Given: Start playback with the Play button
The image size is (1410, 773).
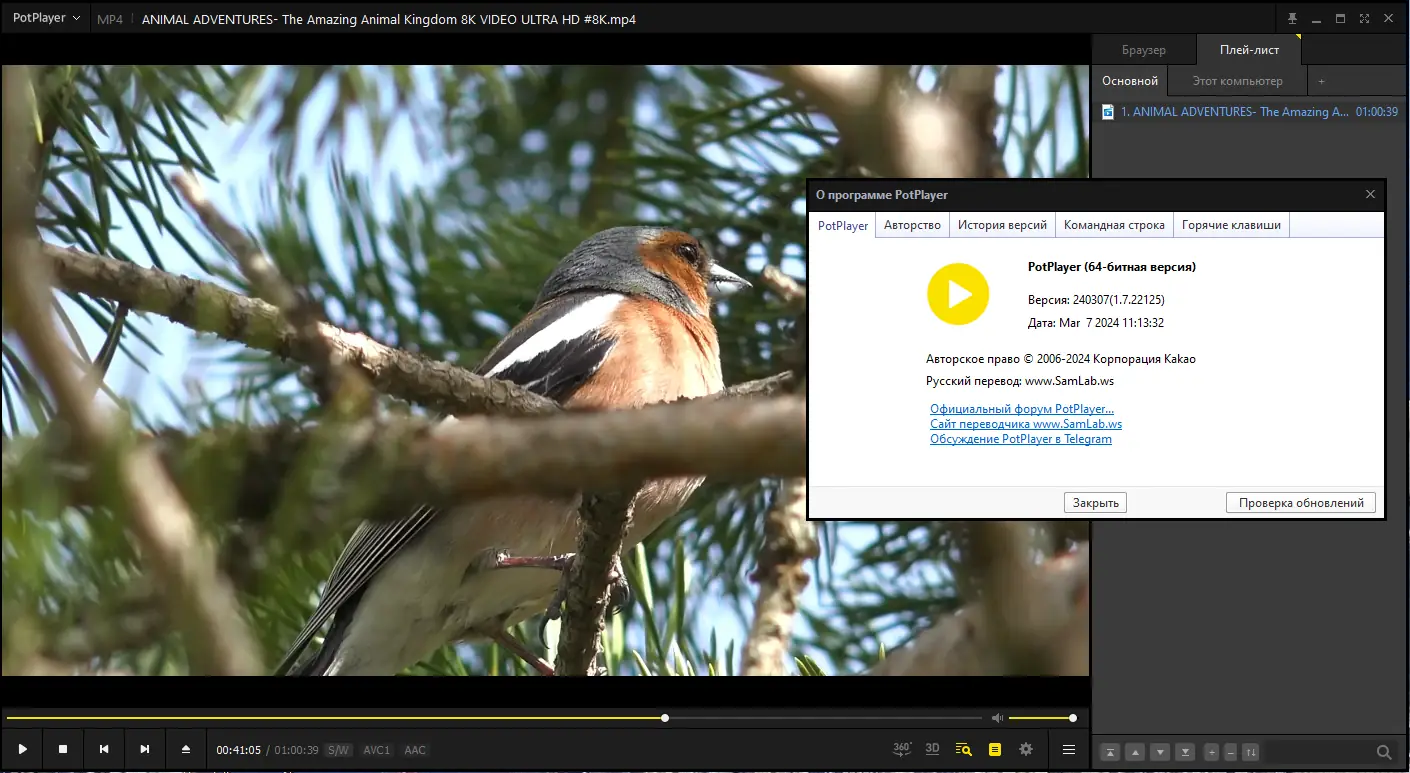Looking at the screenshot, I should [22, 749].
